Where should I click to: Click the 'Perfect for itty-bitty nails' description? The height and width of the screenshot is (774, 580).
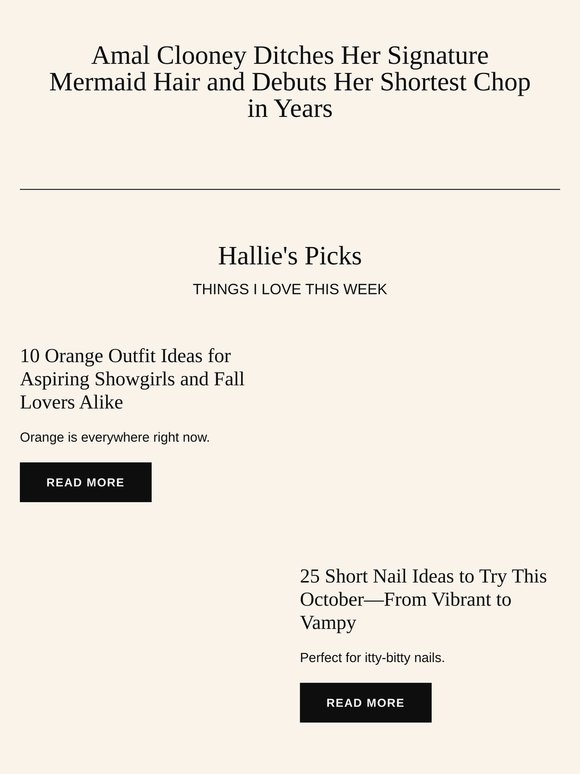[x=372, y=658]
